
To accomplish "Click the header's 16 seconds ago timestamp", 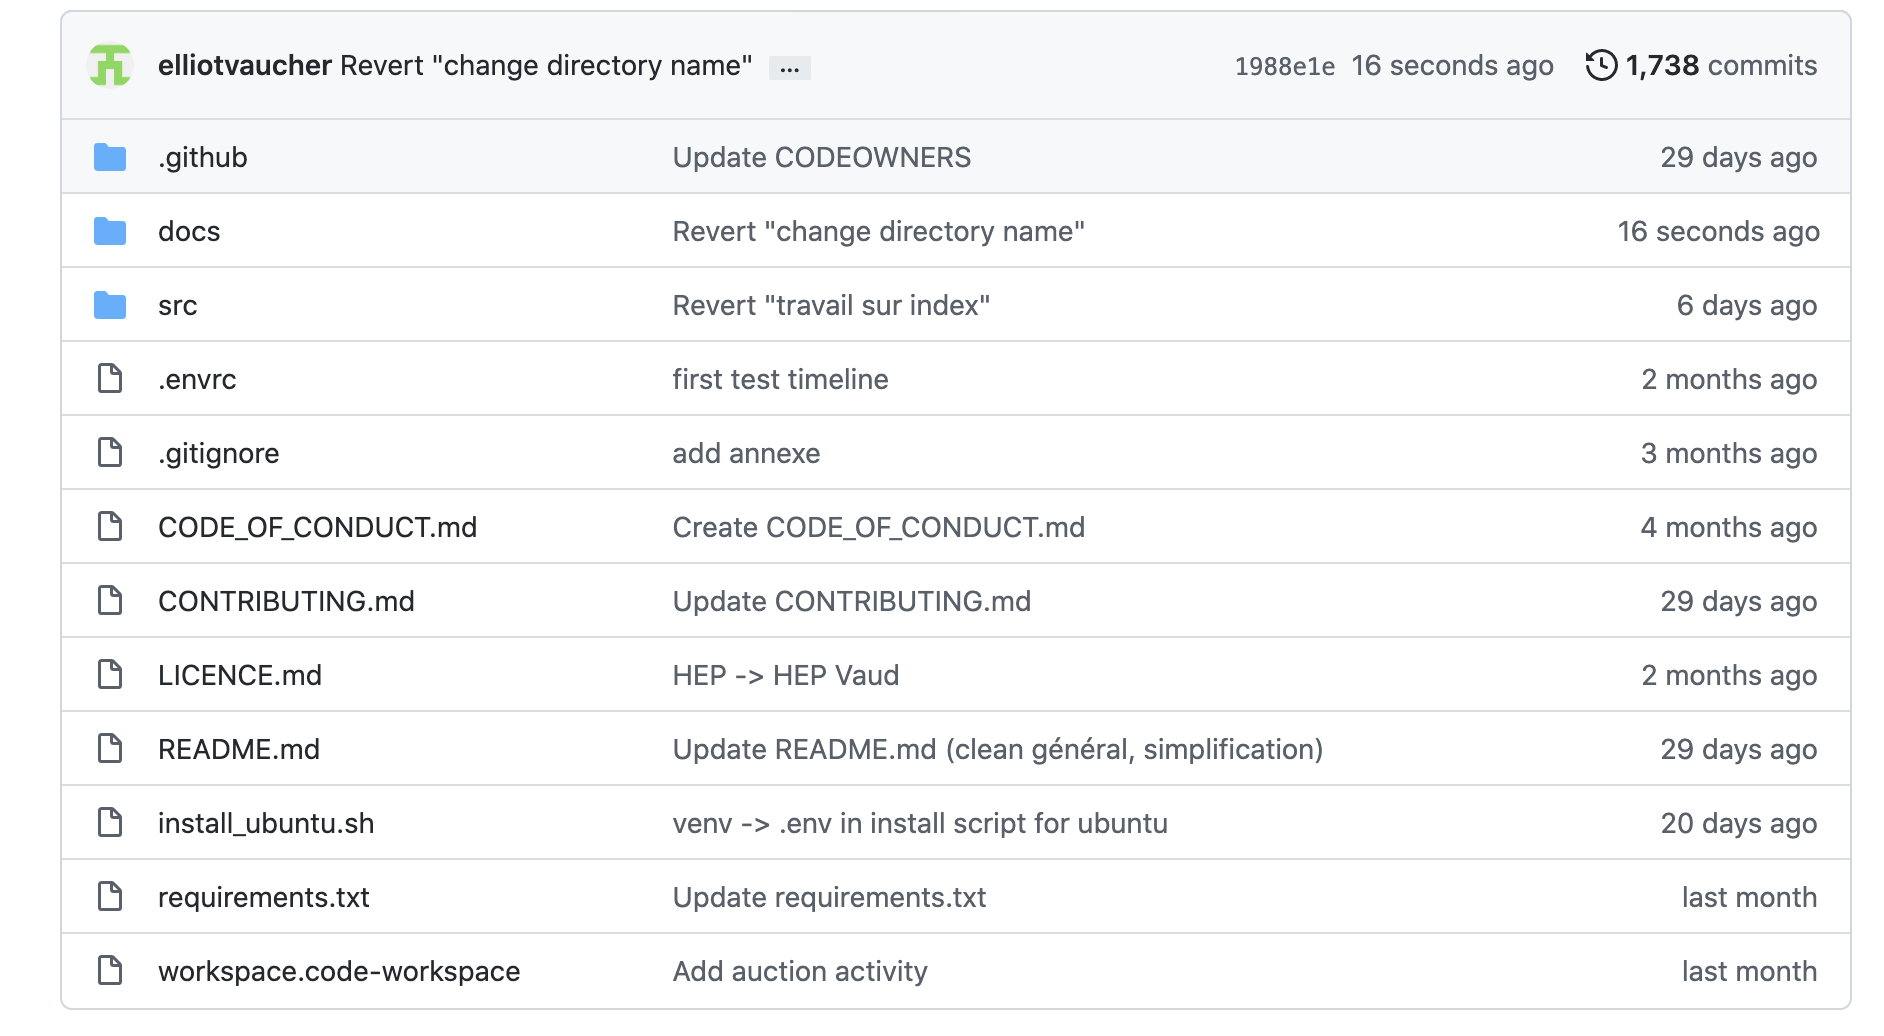I will pos(1452,66).
